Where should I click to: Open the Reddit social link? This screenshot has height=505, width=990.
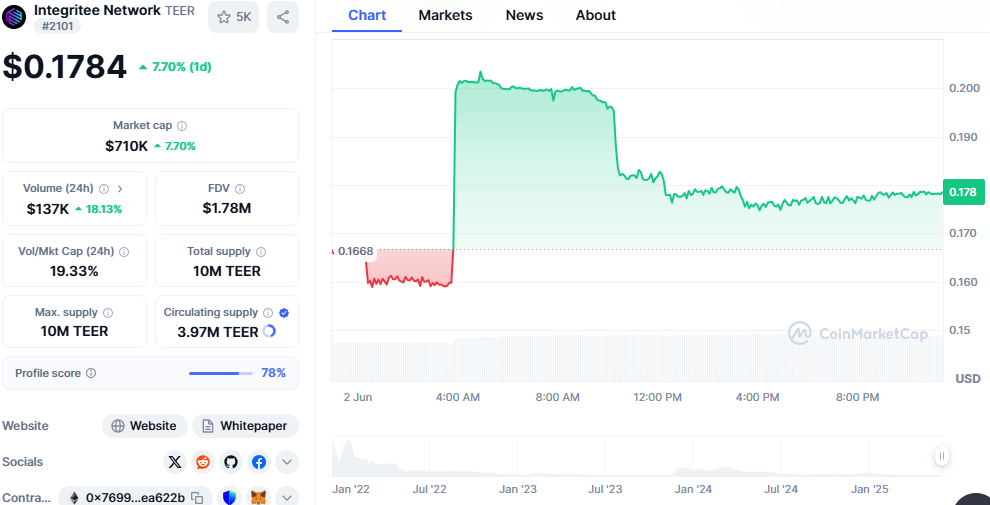[204, 462]
